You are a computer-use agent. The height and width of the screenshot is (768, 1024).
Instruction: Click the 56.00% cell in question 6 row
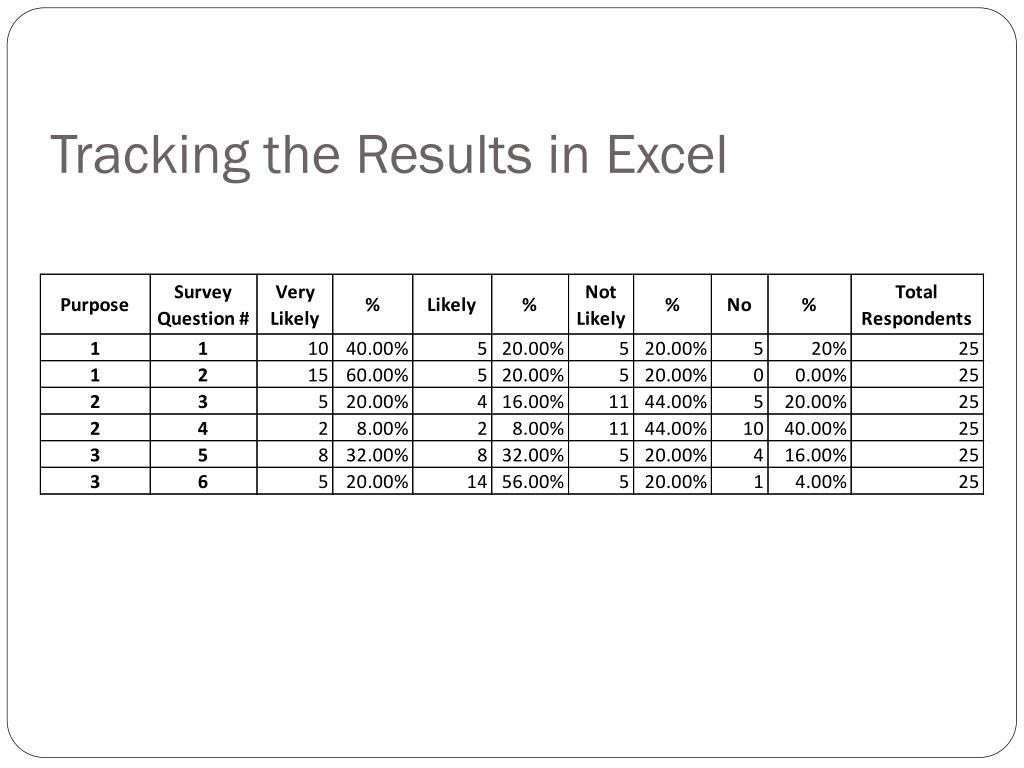click(530, 482)
